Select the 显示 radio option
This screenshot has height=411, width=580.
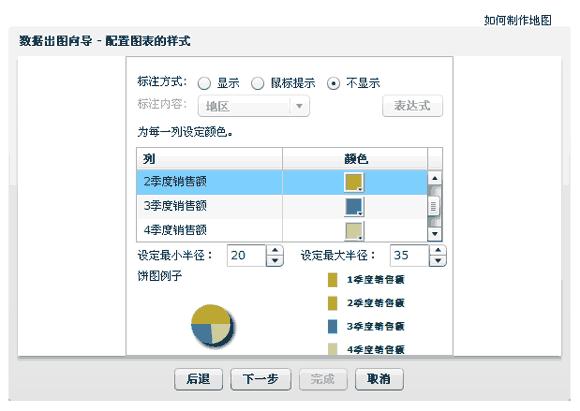(204, 83)
